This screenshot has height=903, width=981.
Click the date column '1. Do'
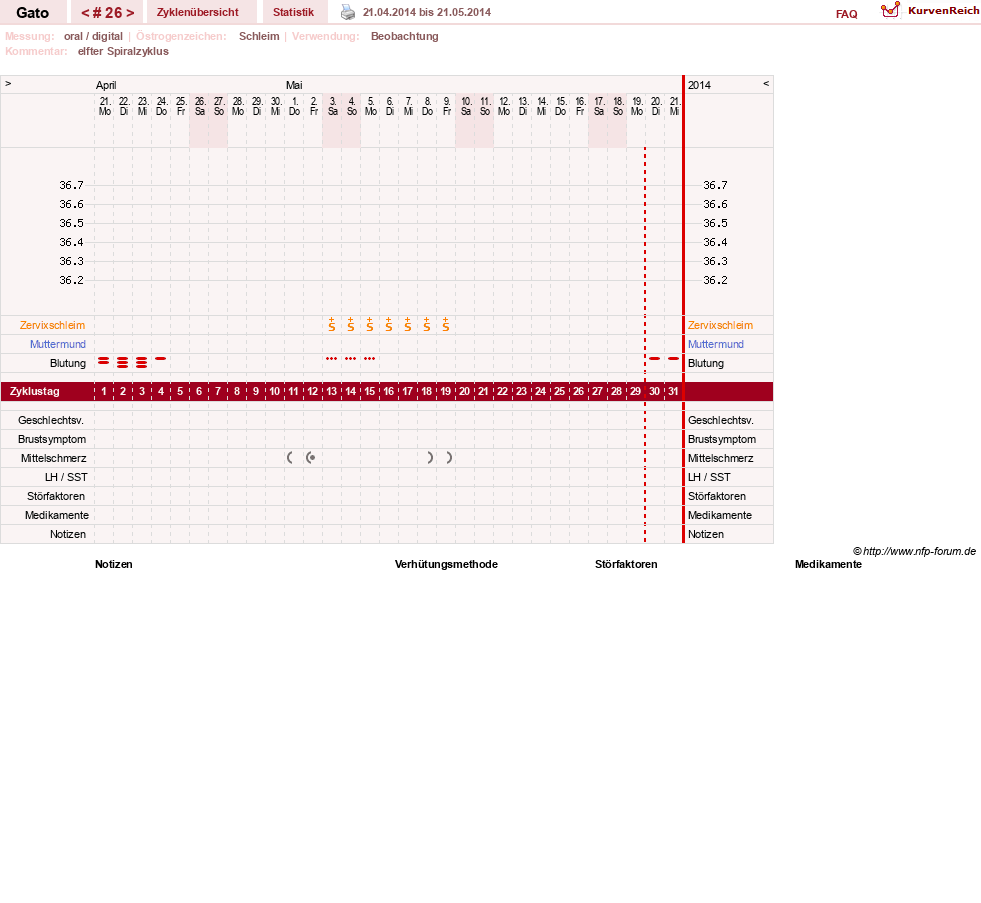pyautogui.click(x=294, y=106)
